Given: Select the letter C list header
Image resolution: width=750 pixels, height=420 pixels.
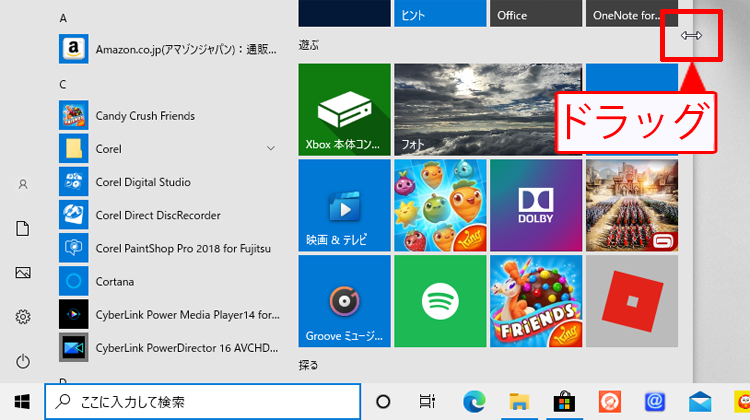Looking at the screenshot, I should pos(63,85).
